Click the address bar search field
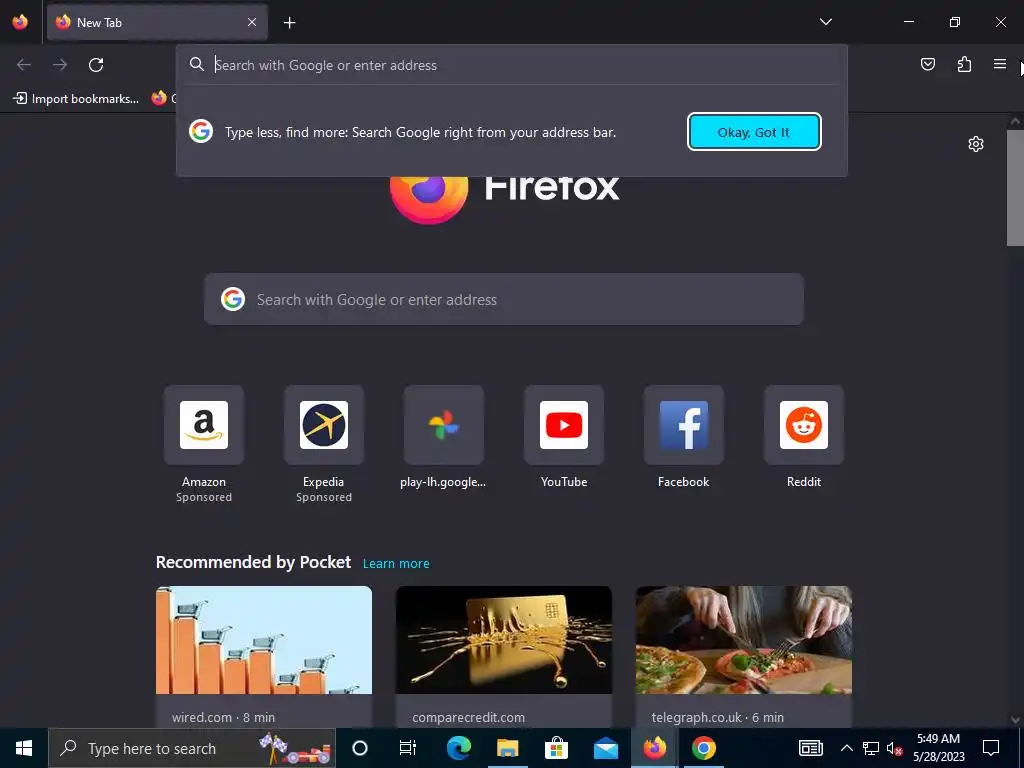The height and width of the screenshot is (768, 1024). coord(512,65)
